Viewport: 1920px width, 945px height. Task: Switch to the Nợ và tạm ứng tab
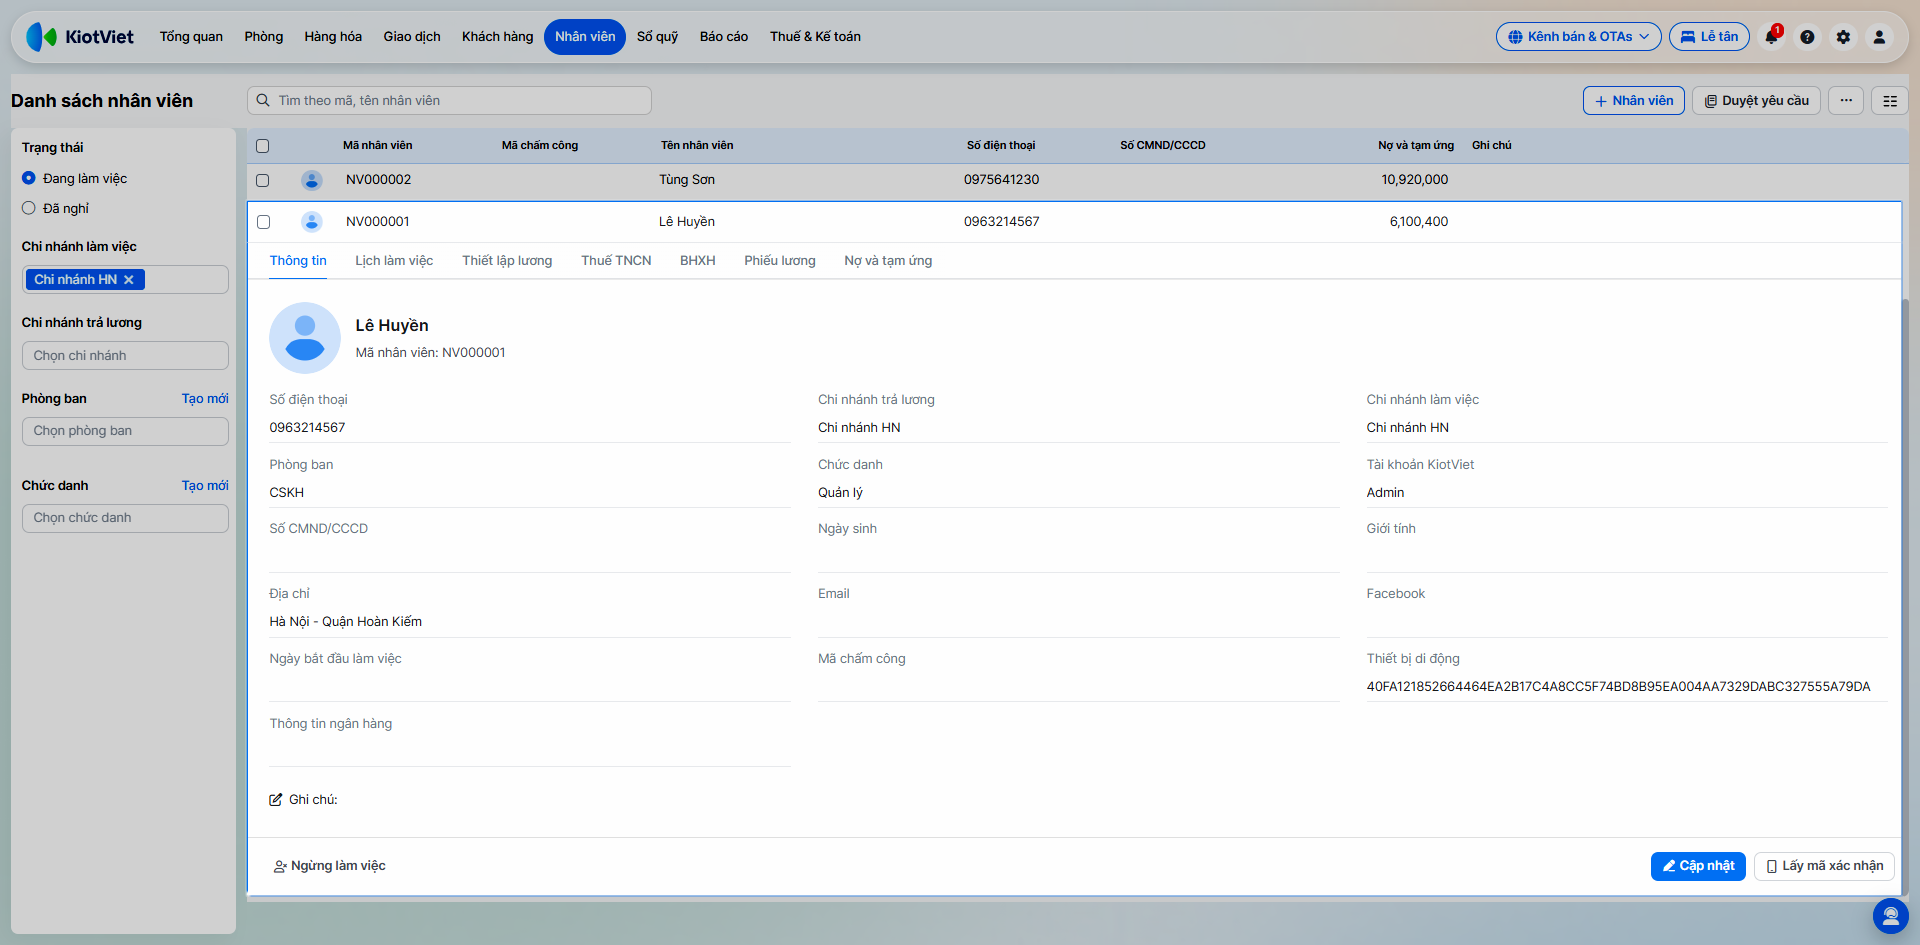(888, 261)
